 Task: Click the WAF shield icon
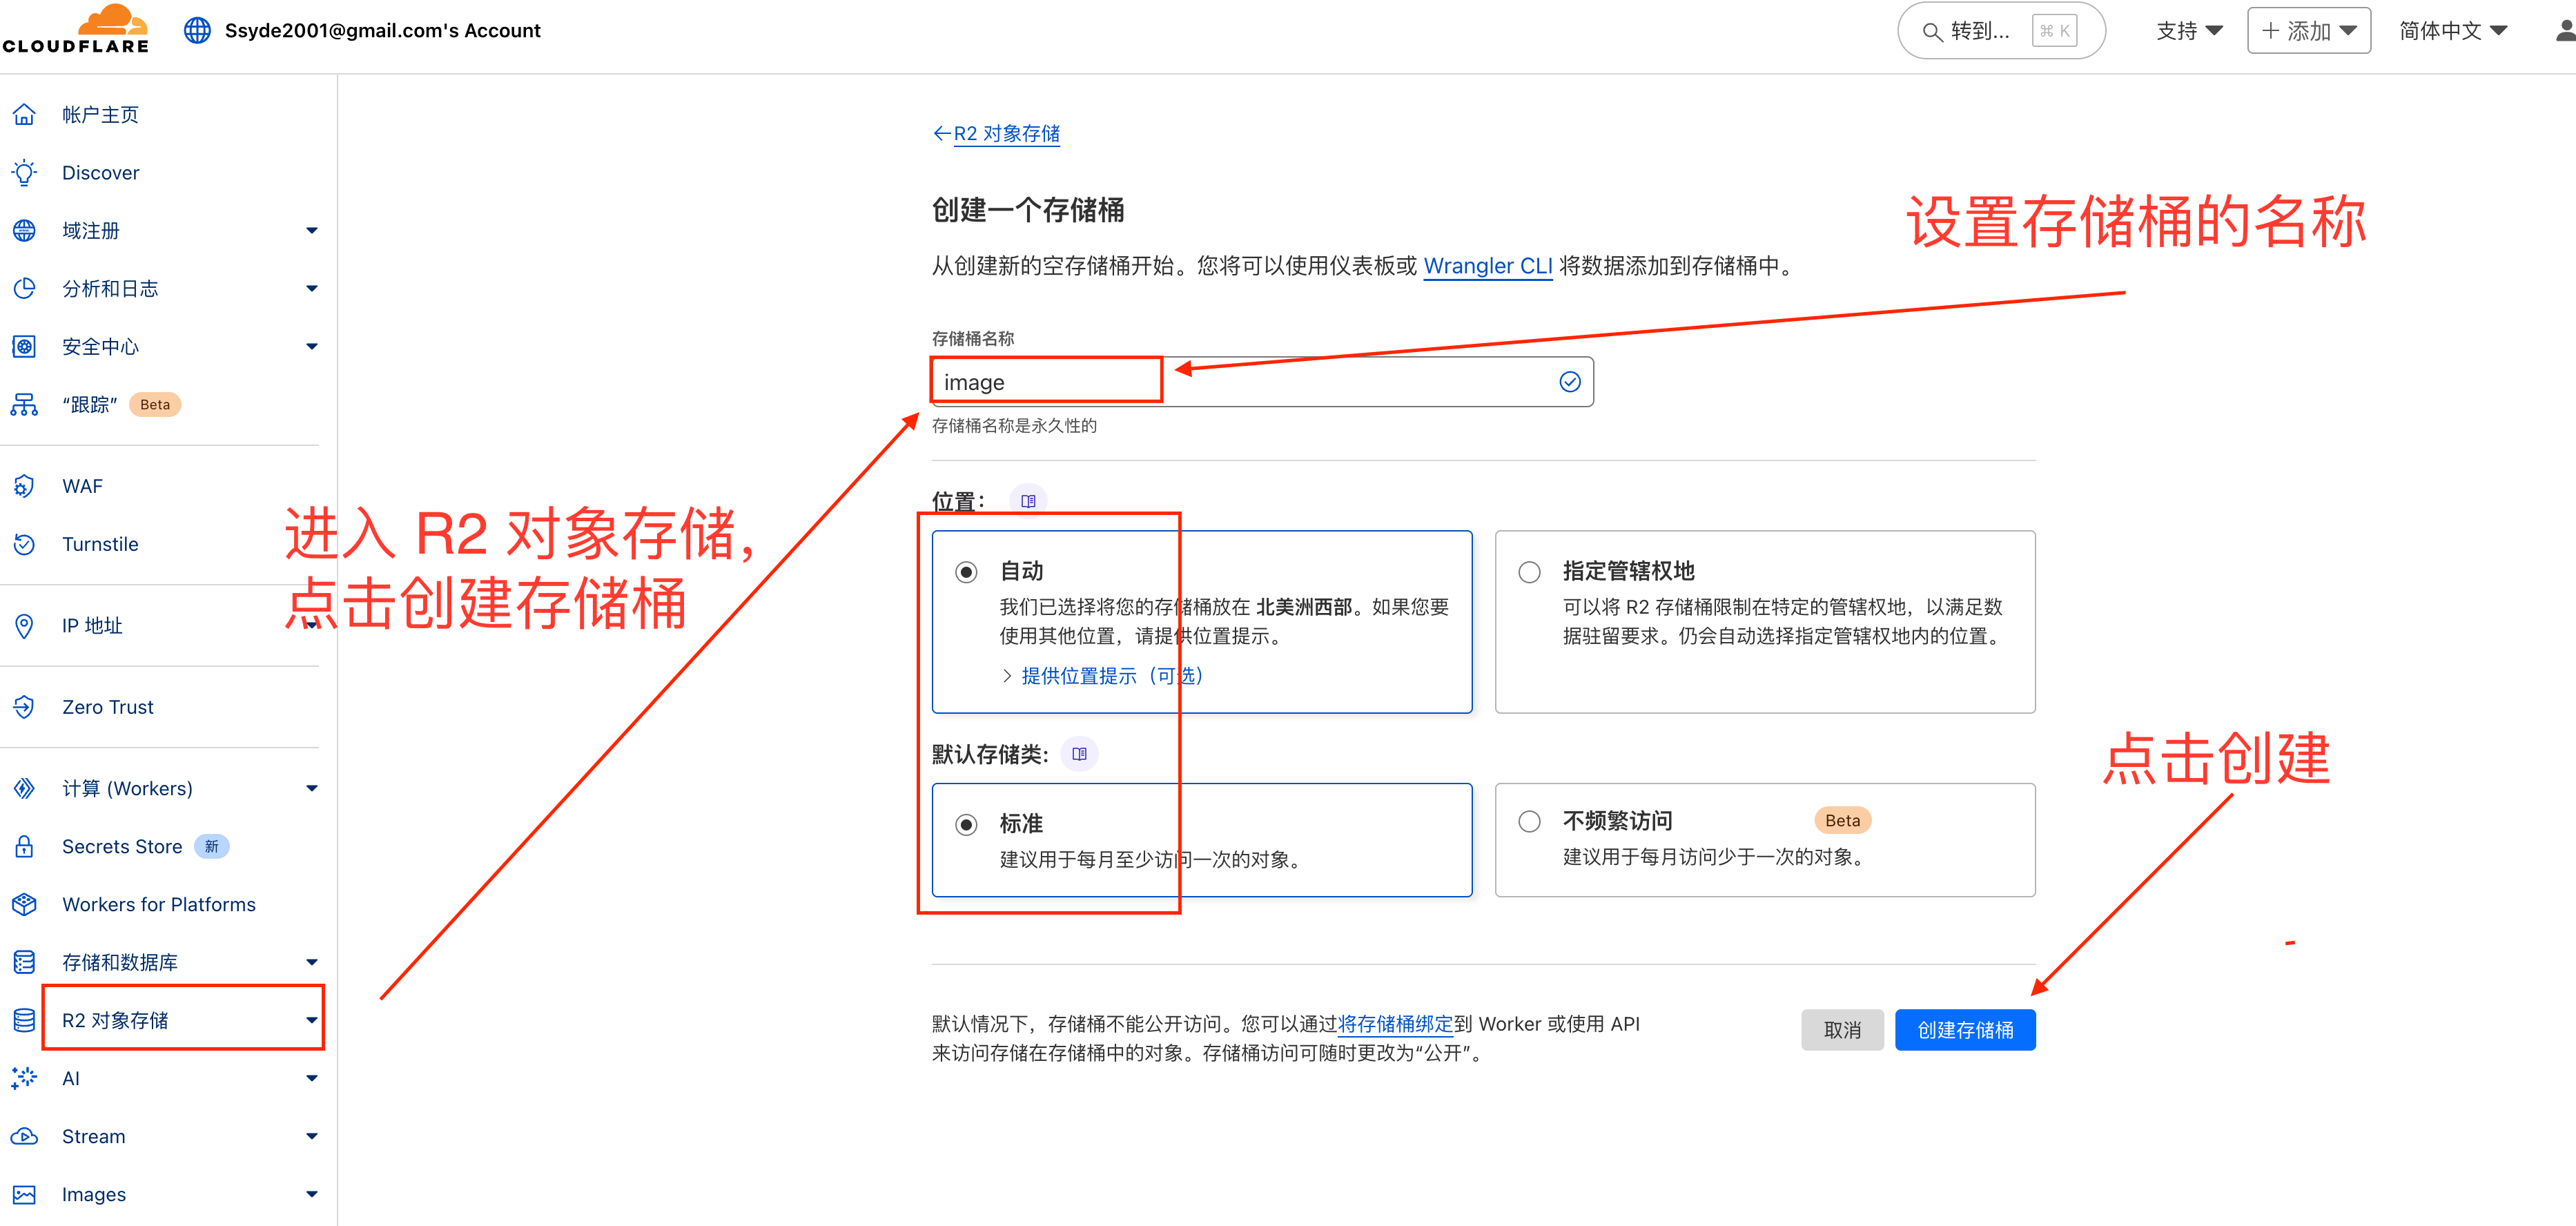coord(24,486)
